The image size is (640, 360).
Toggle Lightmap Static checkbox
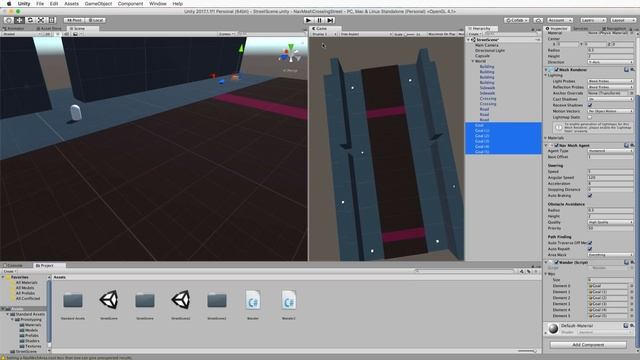click(x=590, y=117)
